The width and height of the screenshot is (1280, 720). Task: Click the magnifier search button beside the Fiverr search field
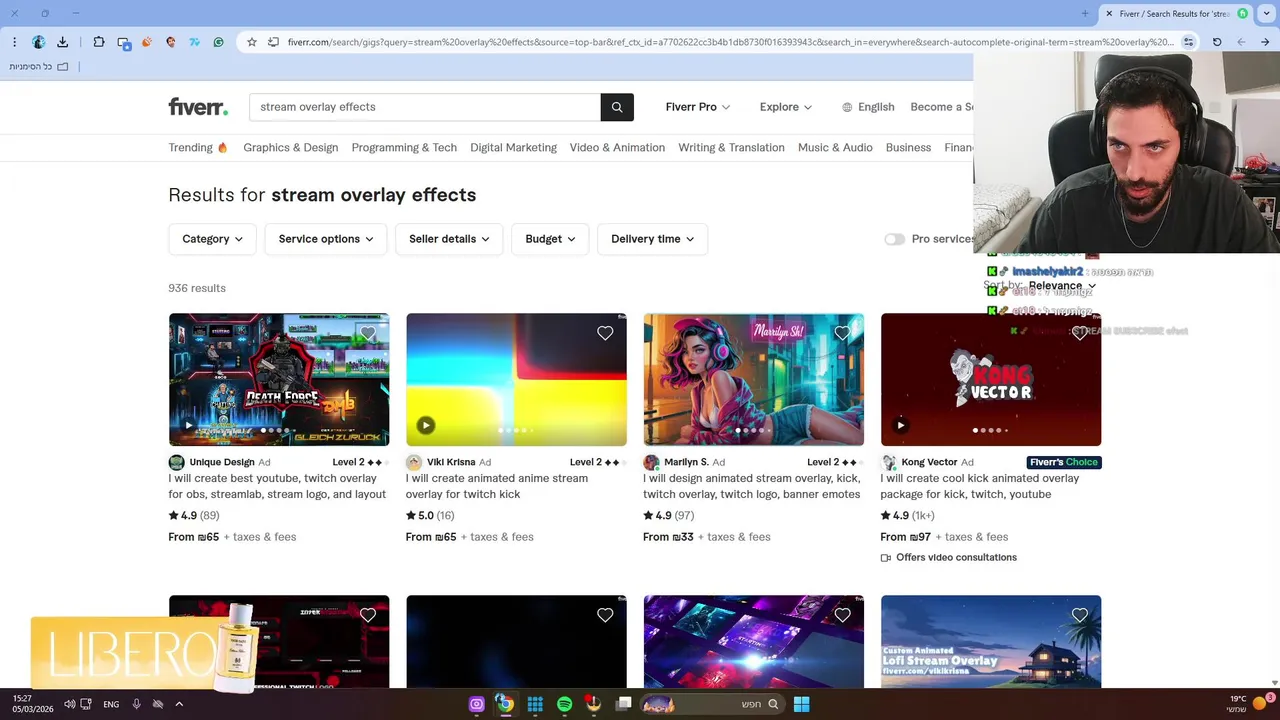(617, 107)
